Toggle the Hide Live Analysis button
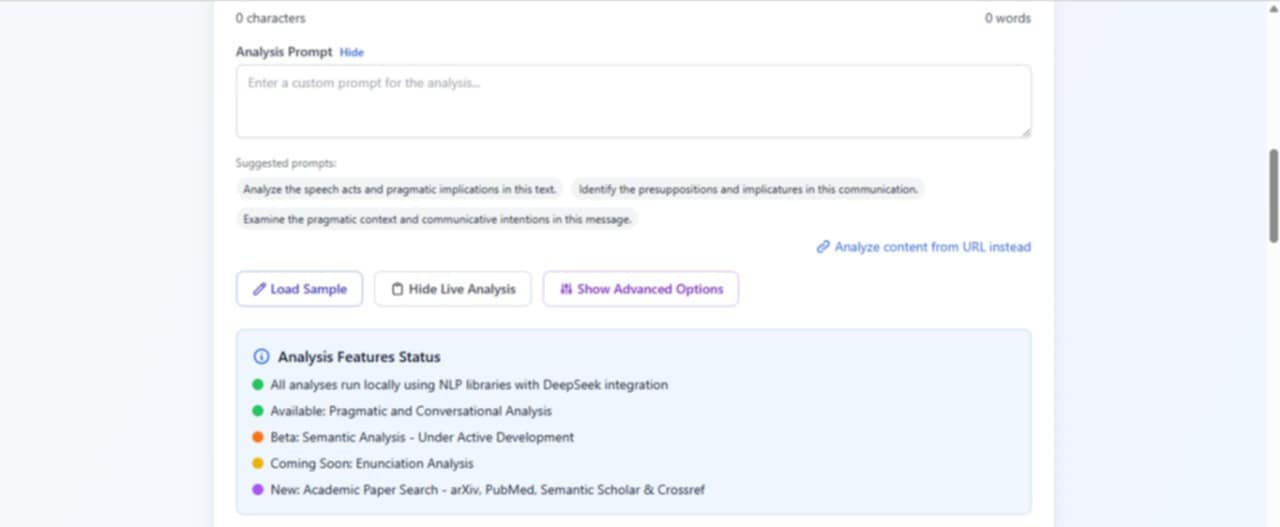This screenshot has height=527, width=1280. point(453,289)
